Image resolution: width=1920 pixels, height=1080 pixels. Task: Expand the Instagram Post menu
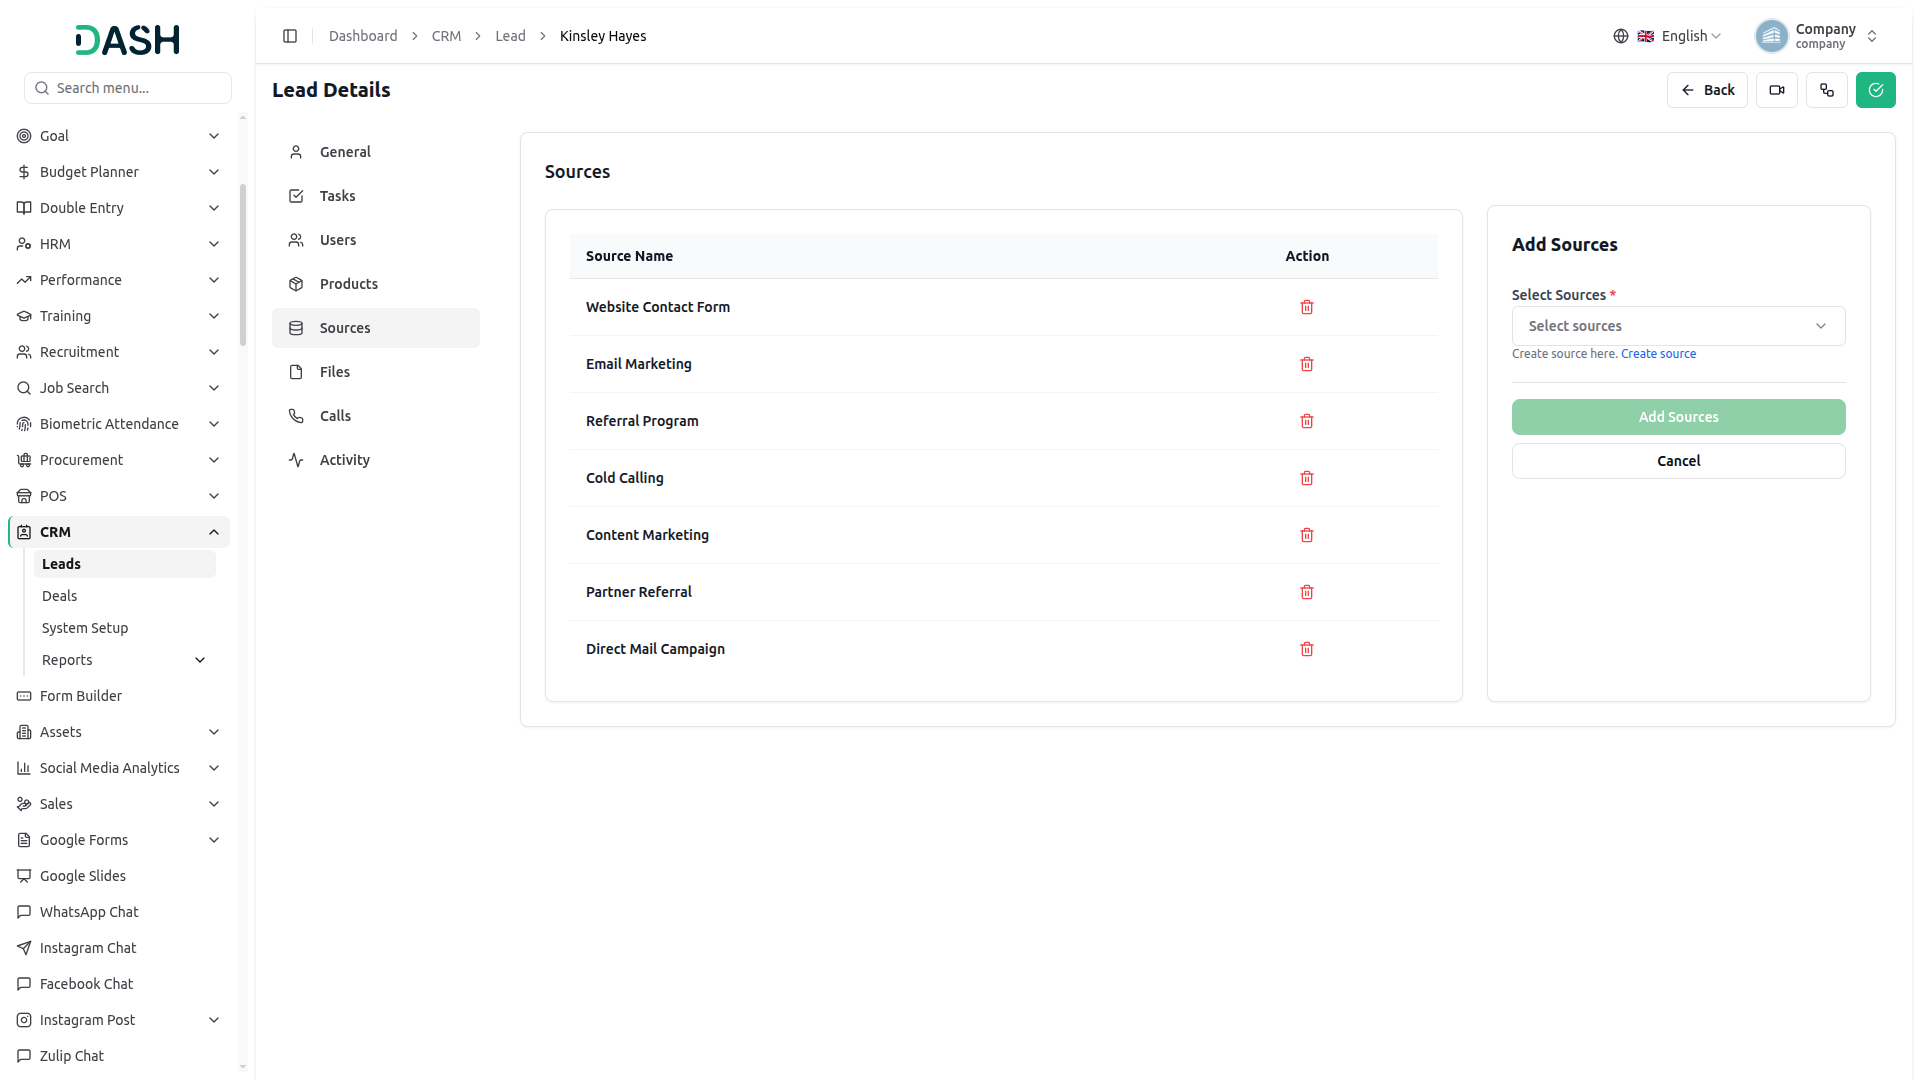pyautogui.click(x=120, y=1020)
